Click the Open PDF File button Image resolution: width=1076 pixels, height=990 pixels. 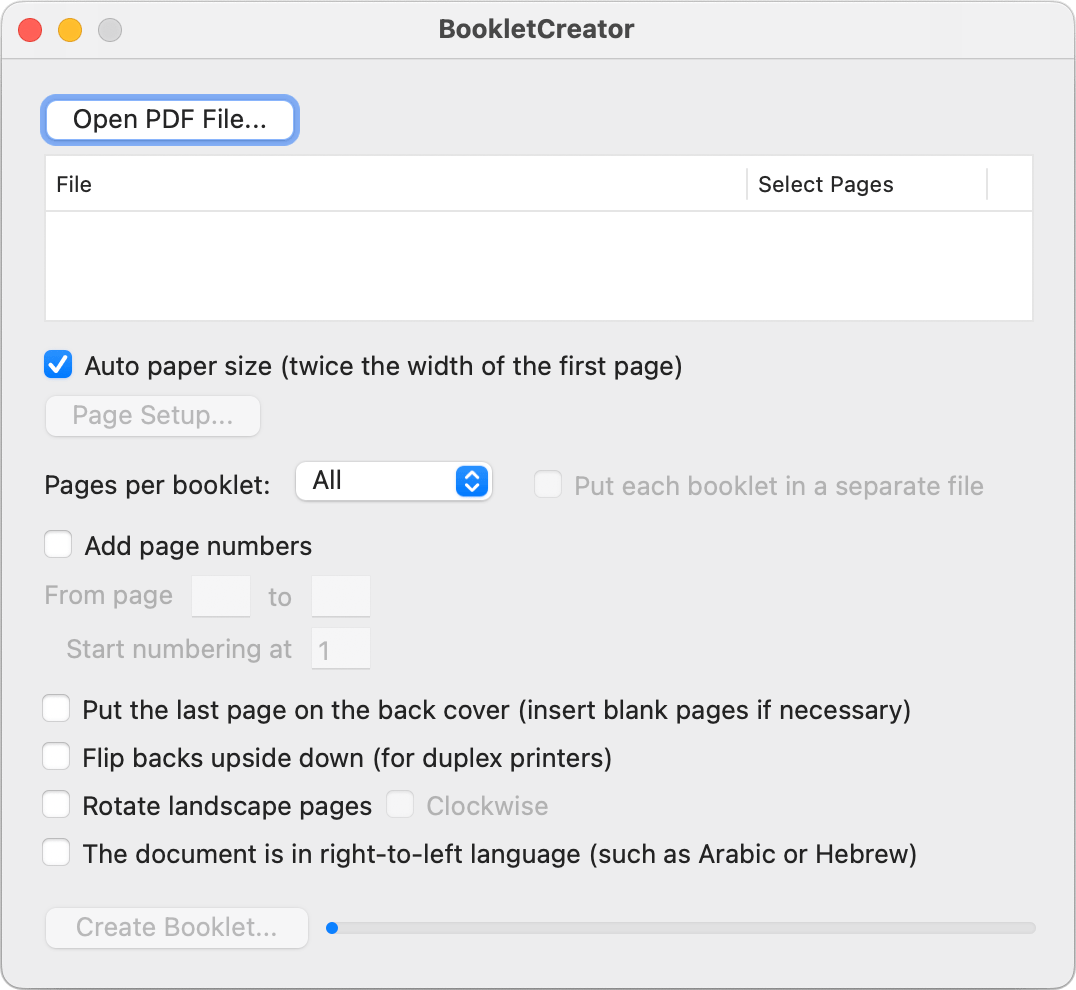(x=169, y=120)
